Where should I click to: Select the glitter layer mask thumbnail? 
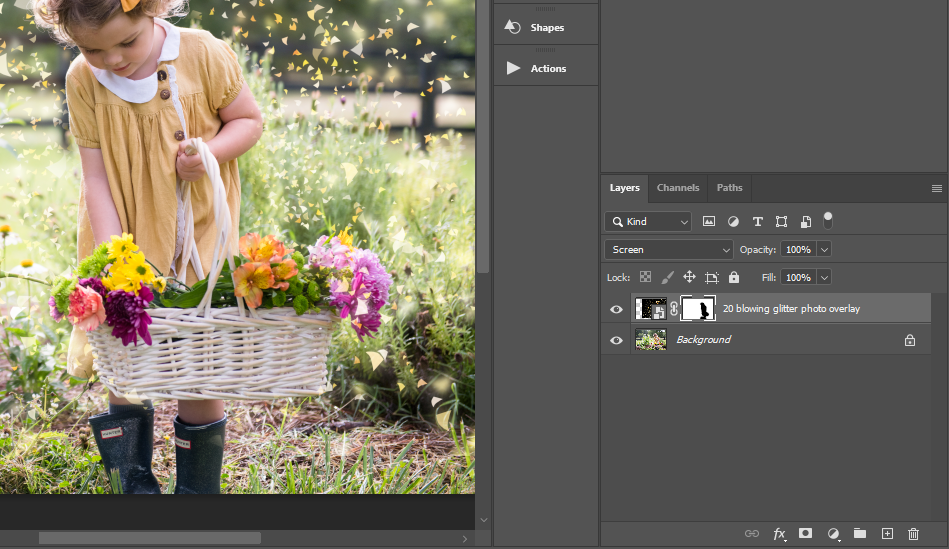(x=698, y=309)
